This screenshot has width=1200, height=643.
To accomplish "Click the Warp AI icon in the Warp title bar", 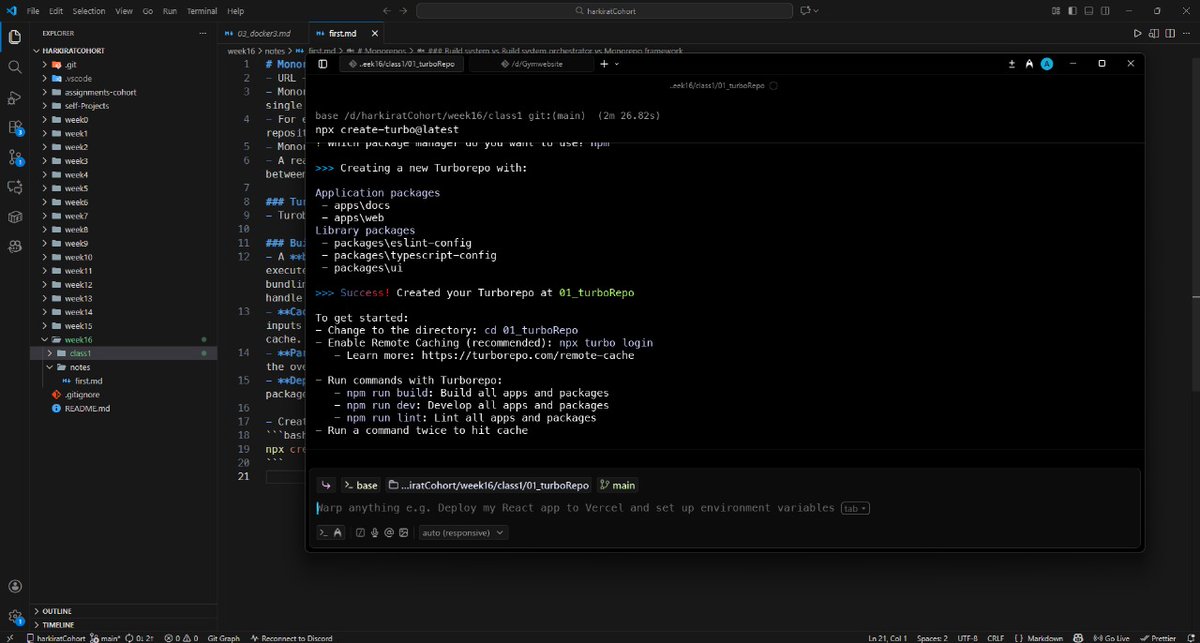I will click(x=1029, y=63).
